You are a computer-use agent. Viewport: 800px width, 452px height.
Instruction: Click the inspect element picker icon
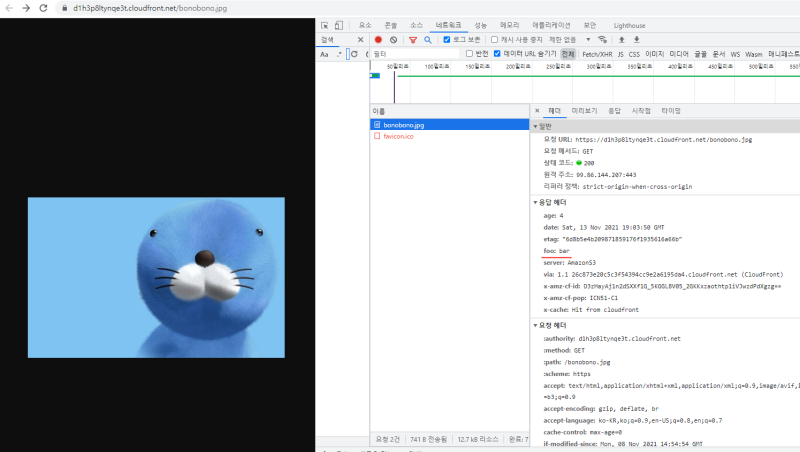[326, 25]
